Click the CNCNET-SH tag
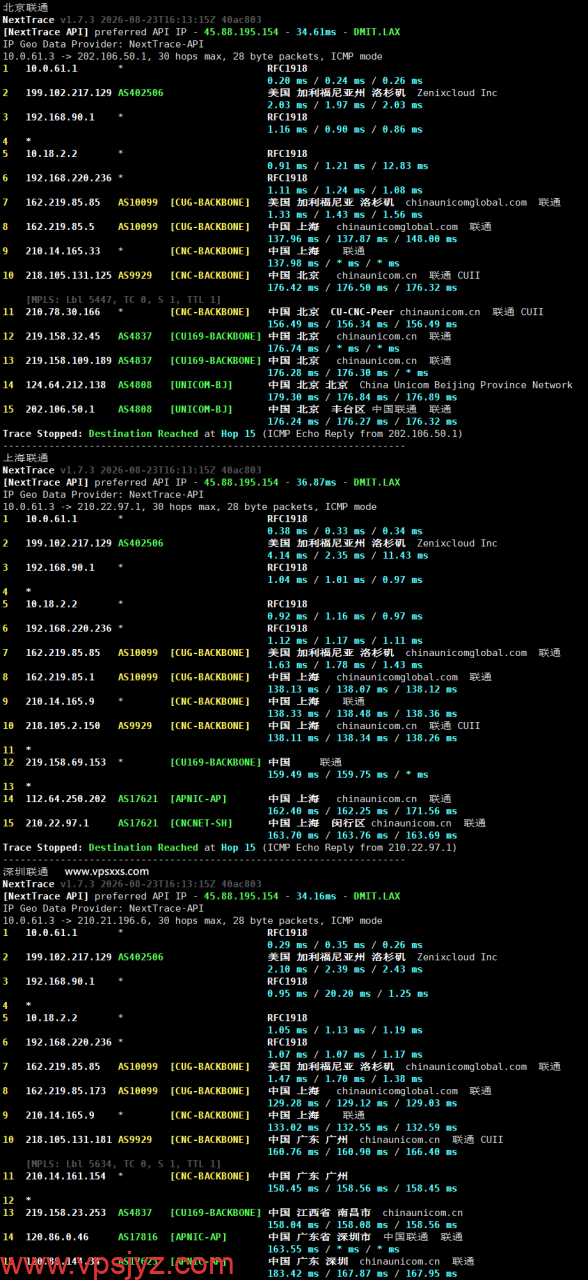 201,823
